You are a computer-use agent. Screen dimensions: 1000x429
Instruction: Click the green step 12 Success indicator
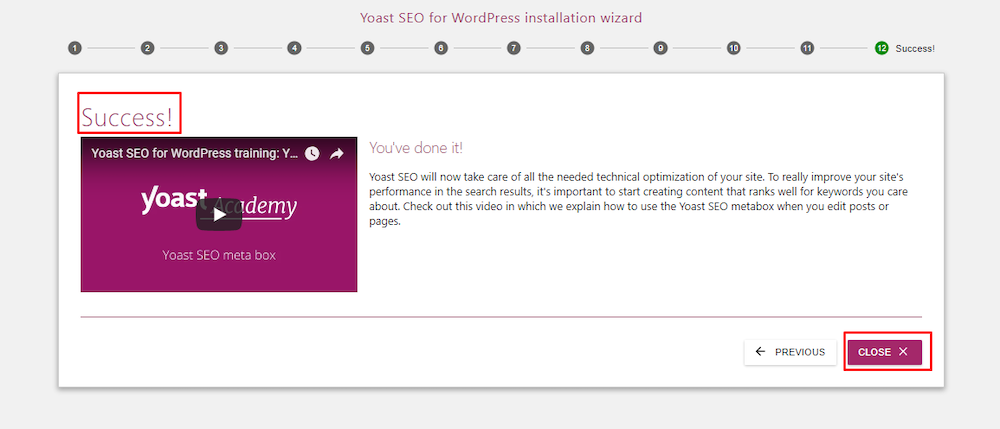(x=881, y=48)
